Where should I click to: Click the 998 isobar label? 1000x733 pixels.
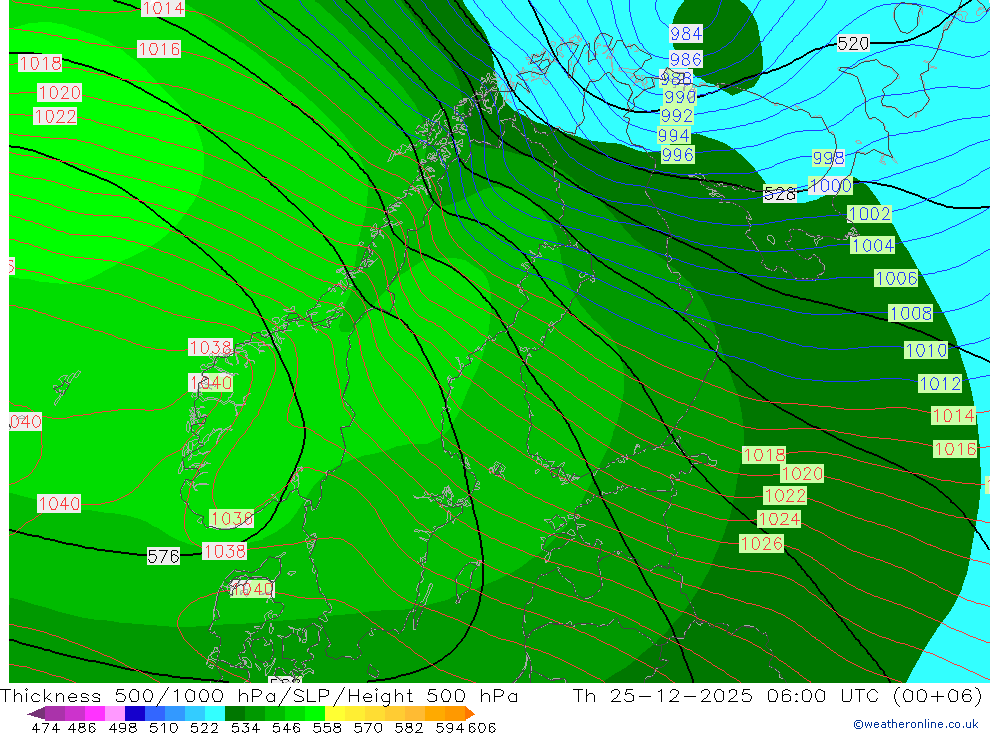(x=828, y=158)
